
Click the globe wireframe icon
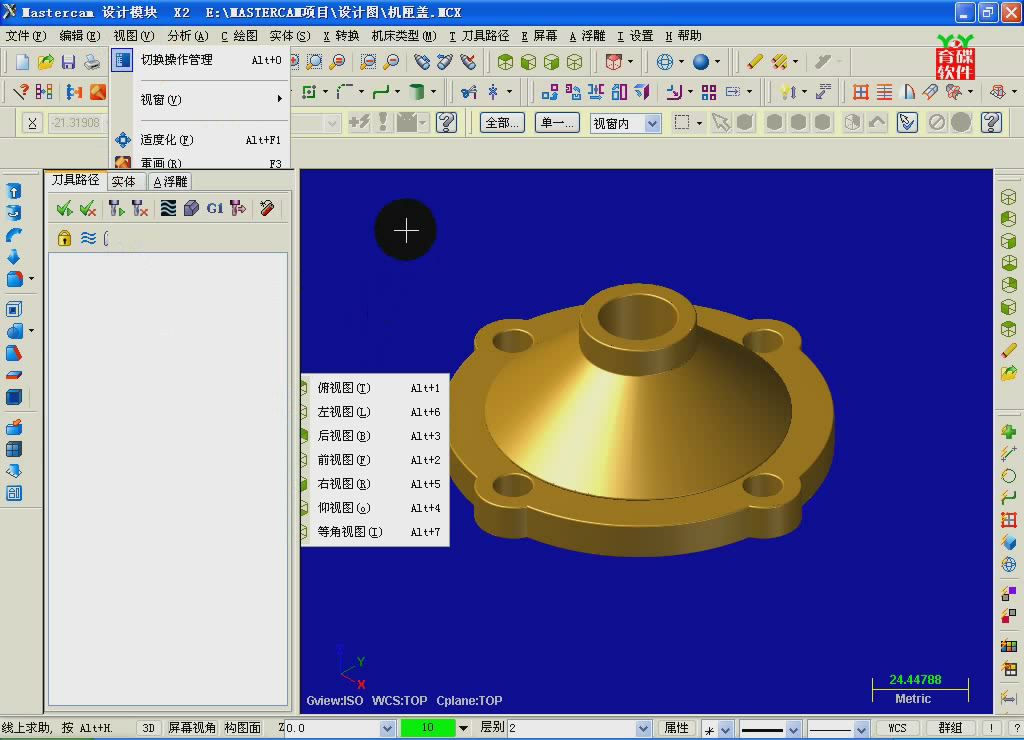coord(664,62)
